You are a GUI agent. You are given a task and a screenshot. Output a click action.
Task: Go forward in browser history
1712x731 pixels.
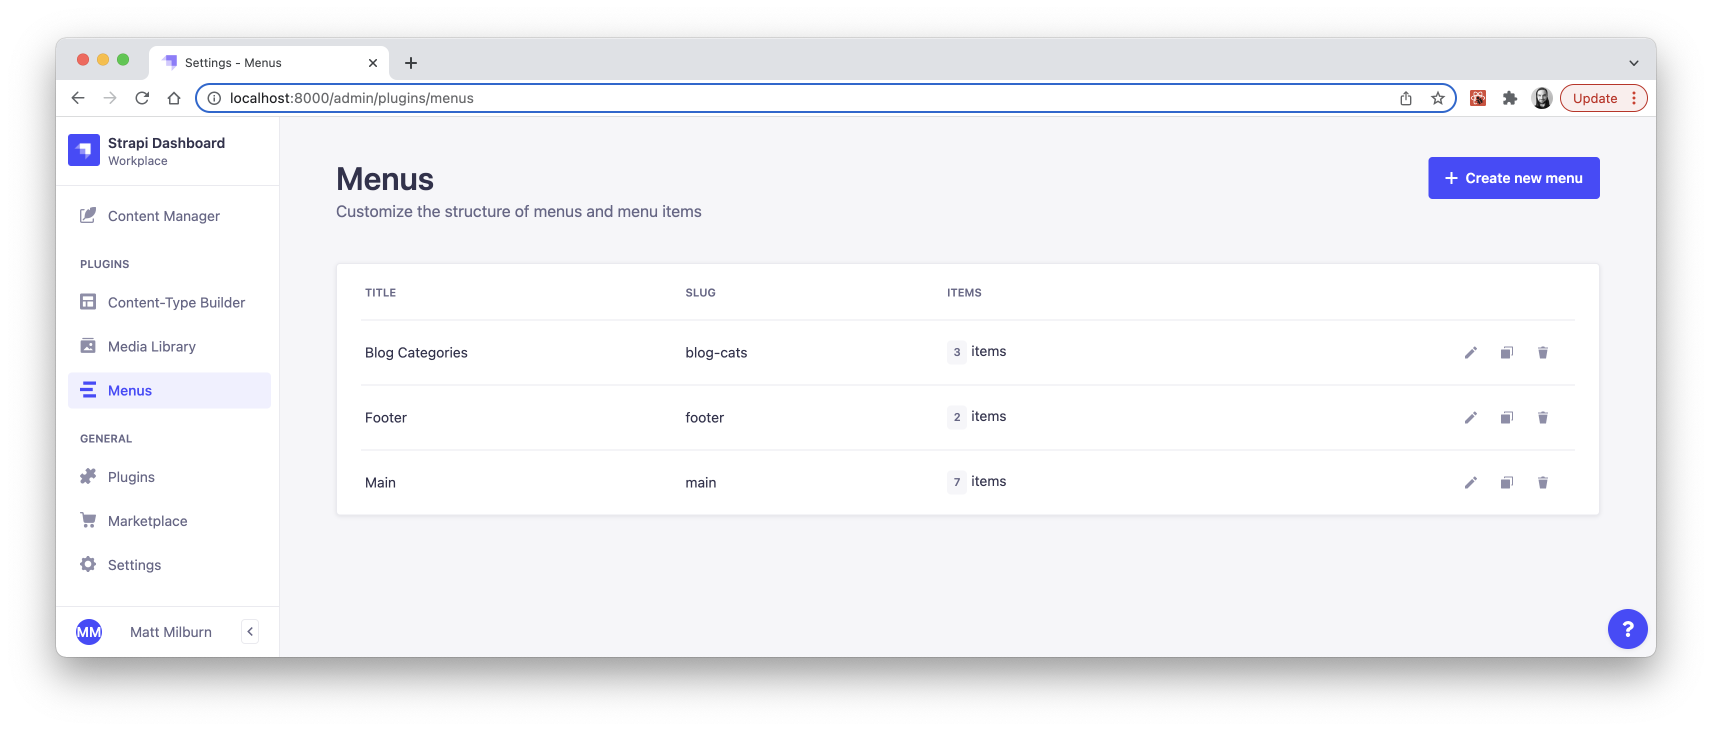110,98
